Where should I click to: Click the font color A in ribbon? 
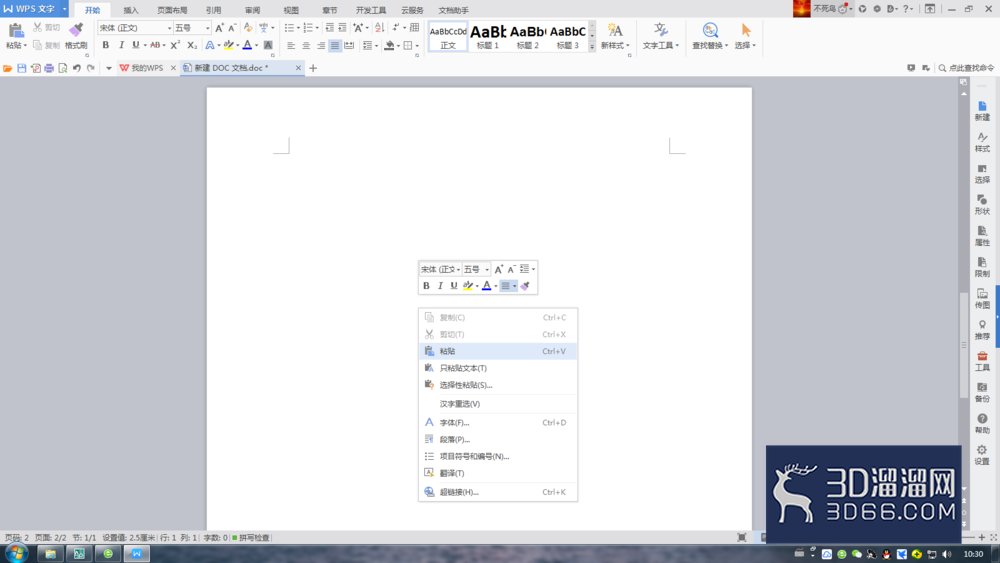[x=247, y=45]
